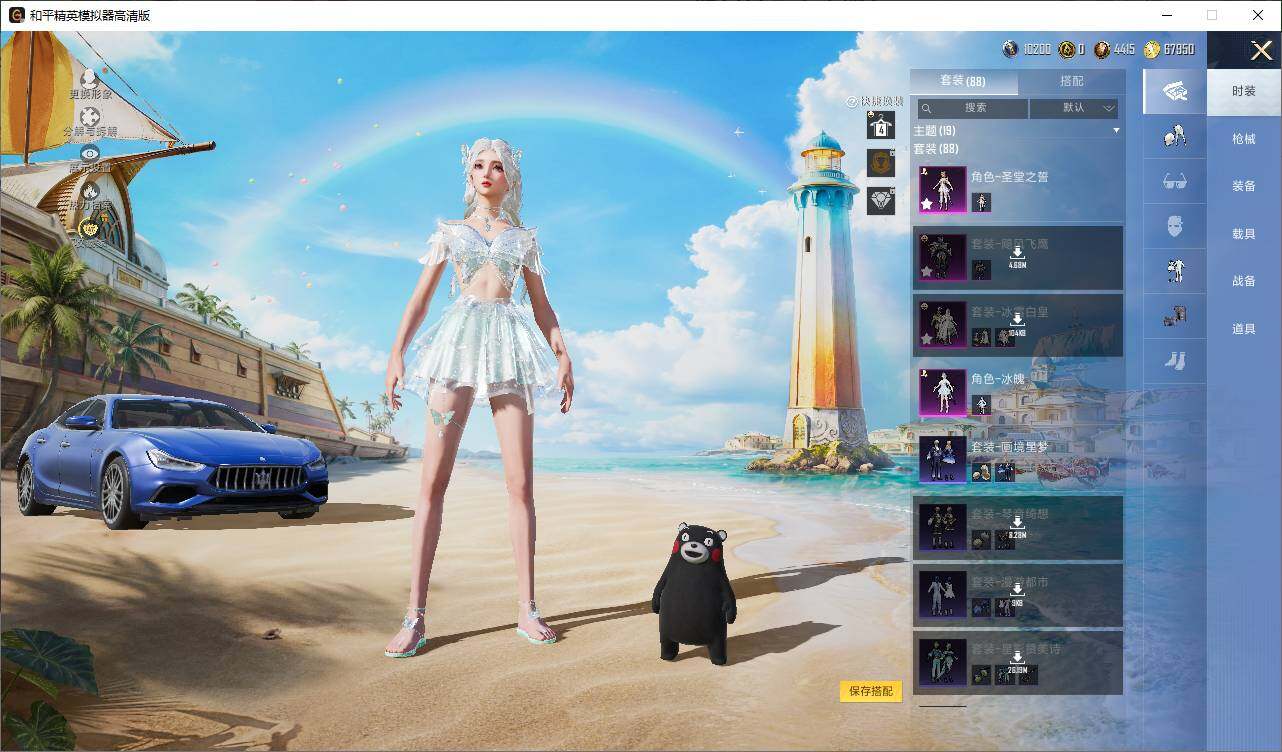Open the gold crown badge icon
This screenshot has height=752, width=1282.
(90, 228)
